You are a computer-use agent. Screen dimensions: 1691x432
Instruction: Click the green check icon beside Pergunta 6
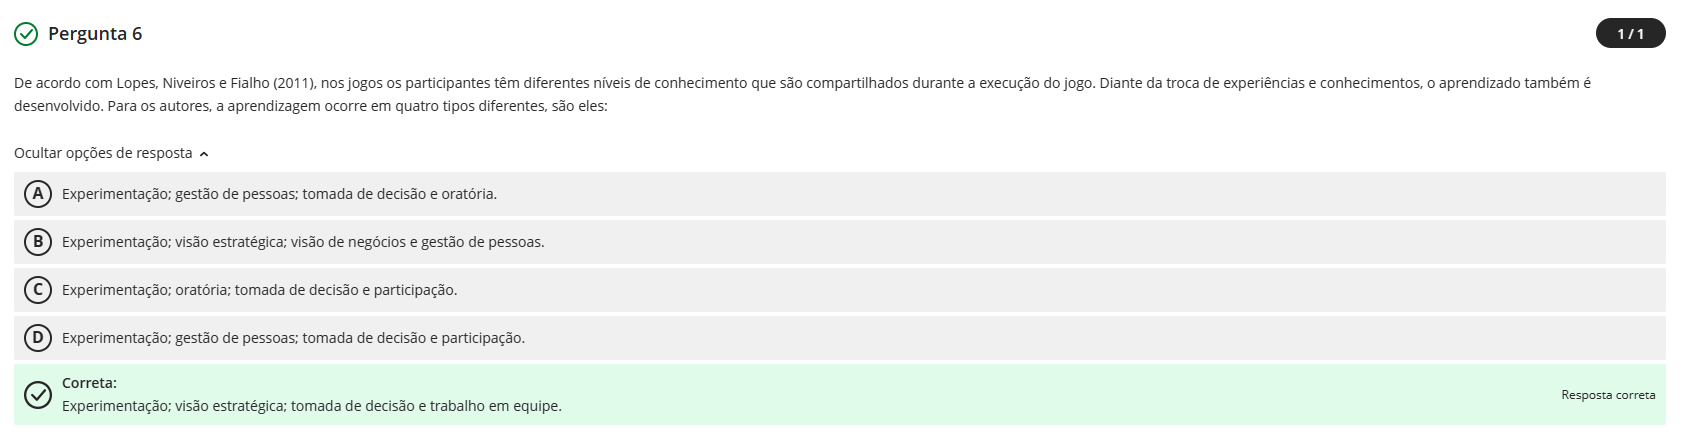click(26, 34)
